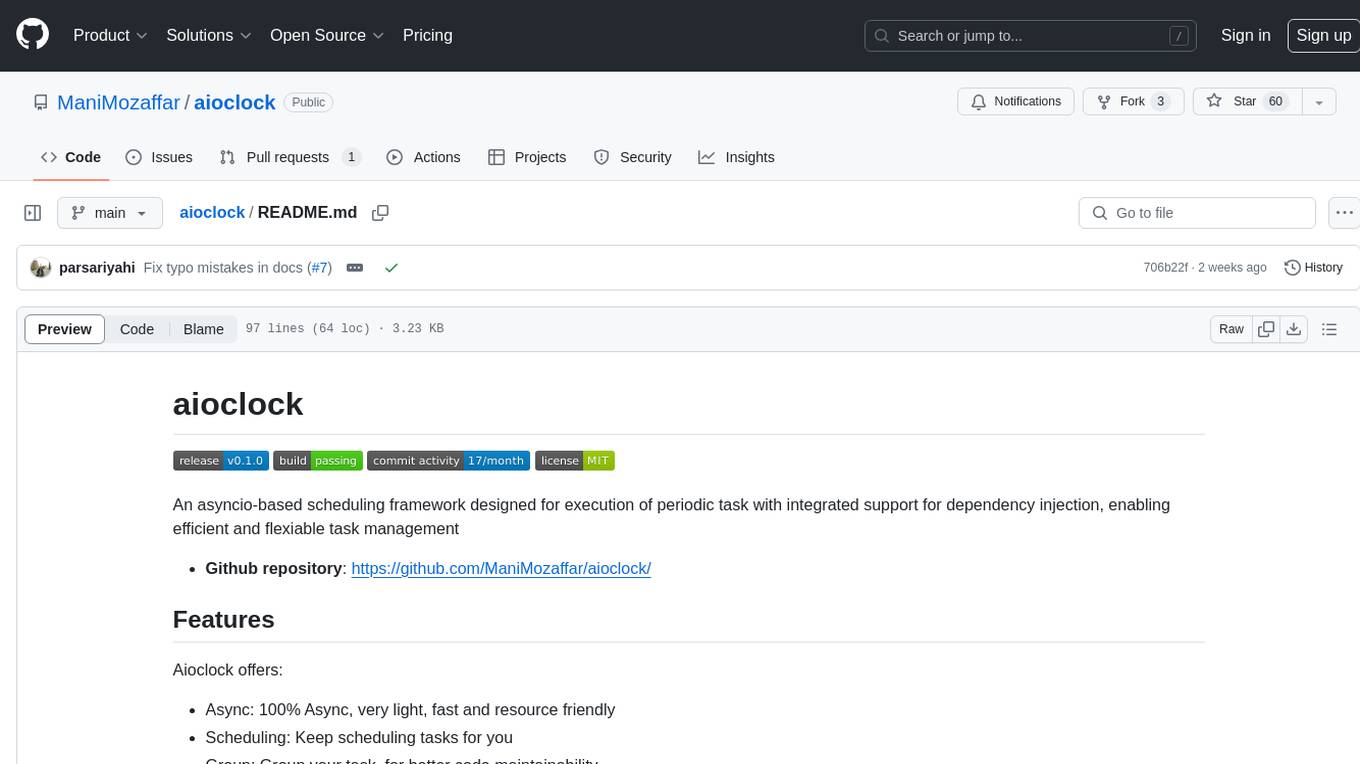Screen dimensions: 1360x764
Task: Open the github.com/ManiMozaffar/aioclock/ URL
Action: tap(501, 568)
